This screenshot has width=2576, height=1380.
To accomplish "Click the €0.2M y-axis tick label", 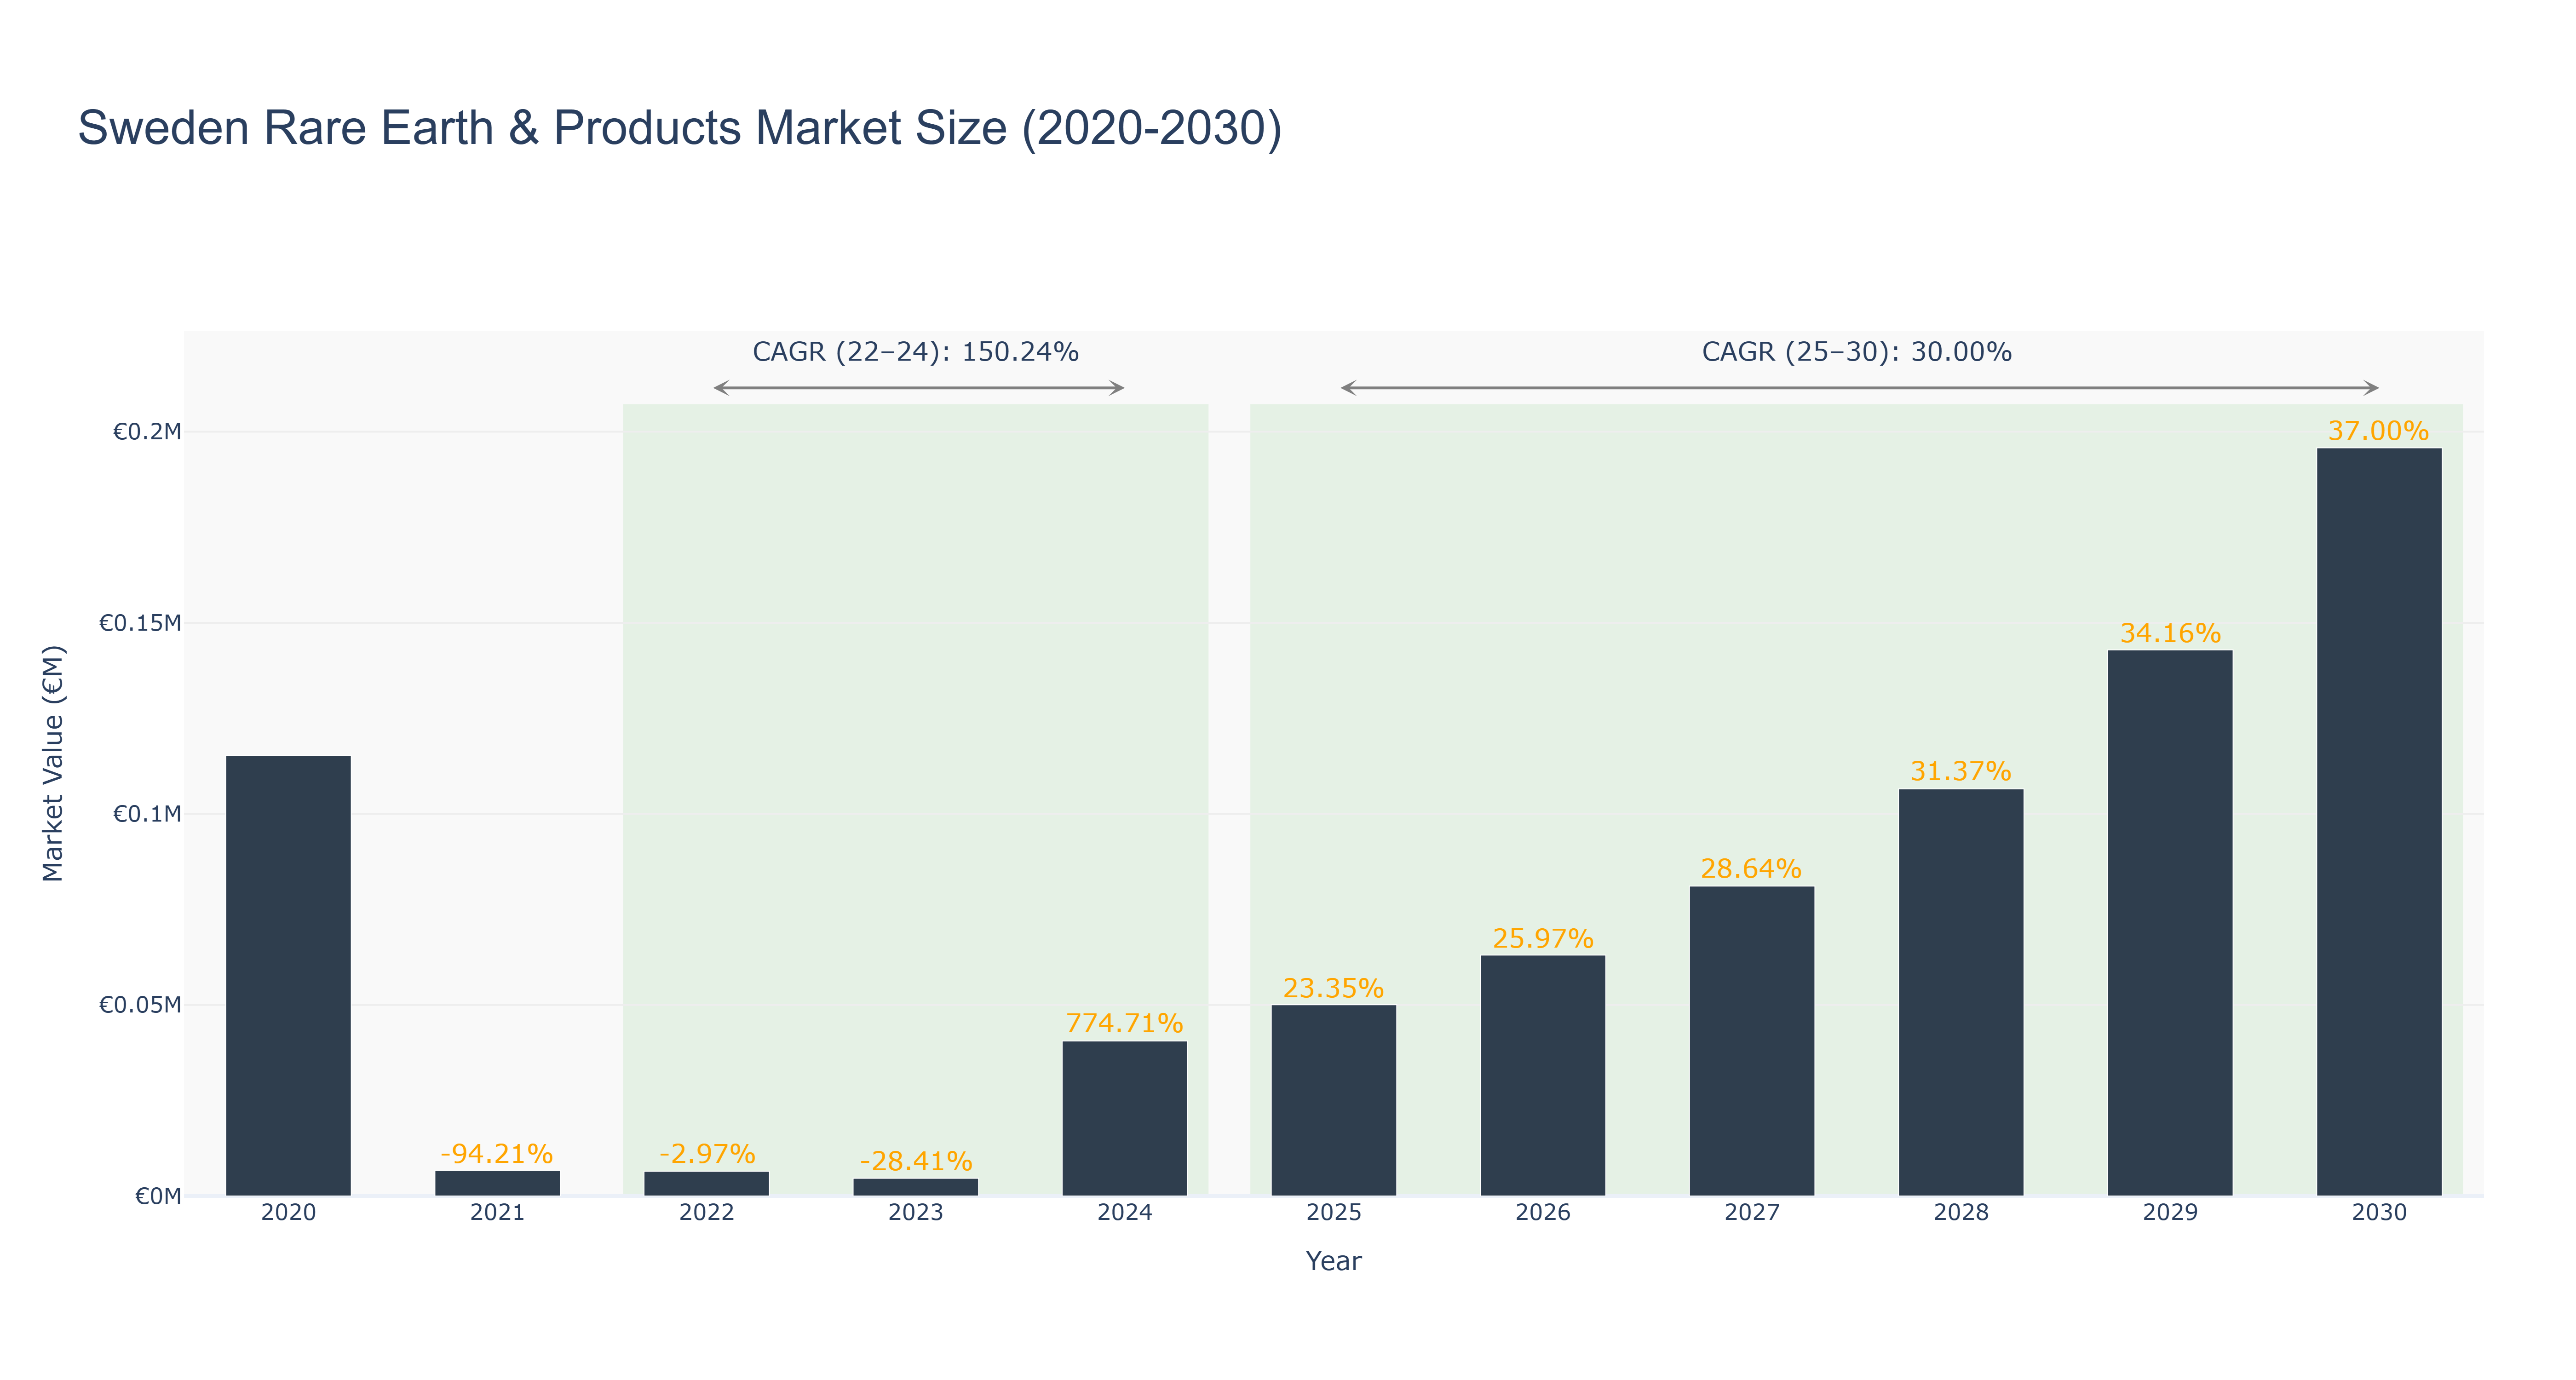I will [x=147, y=432].
